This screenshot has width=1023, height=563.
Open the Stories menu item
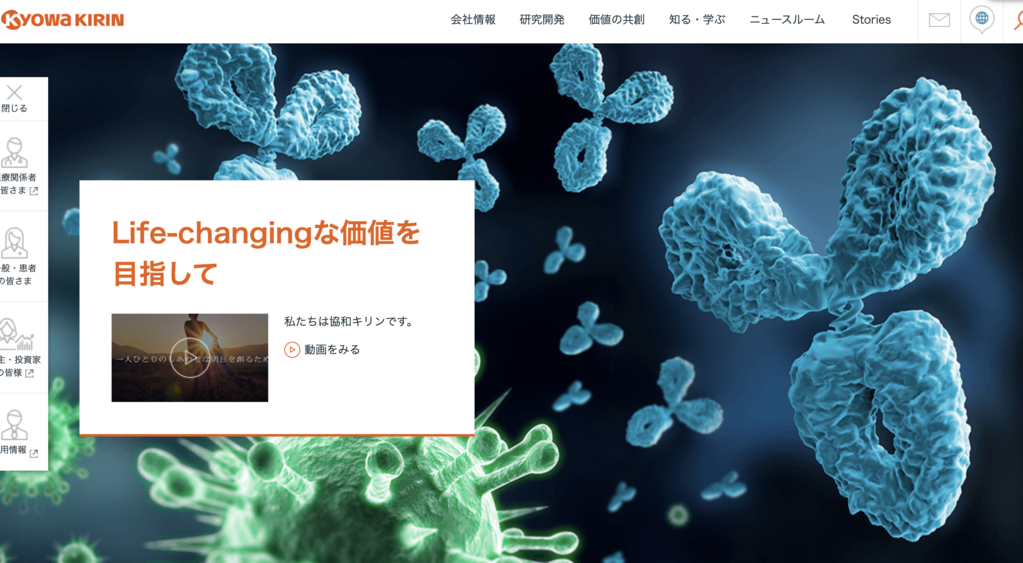point(871,20)
